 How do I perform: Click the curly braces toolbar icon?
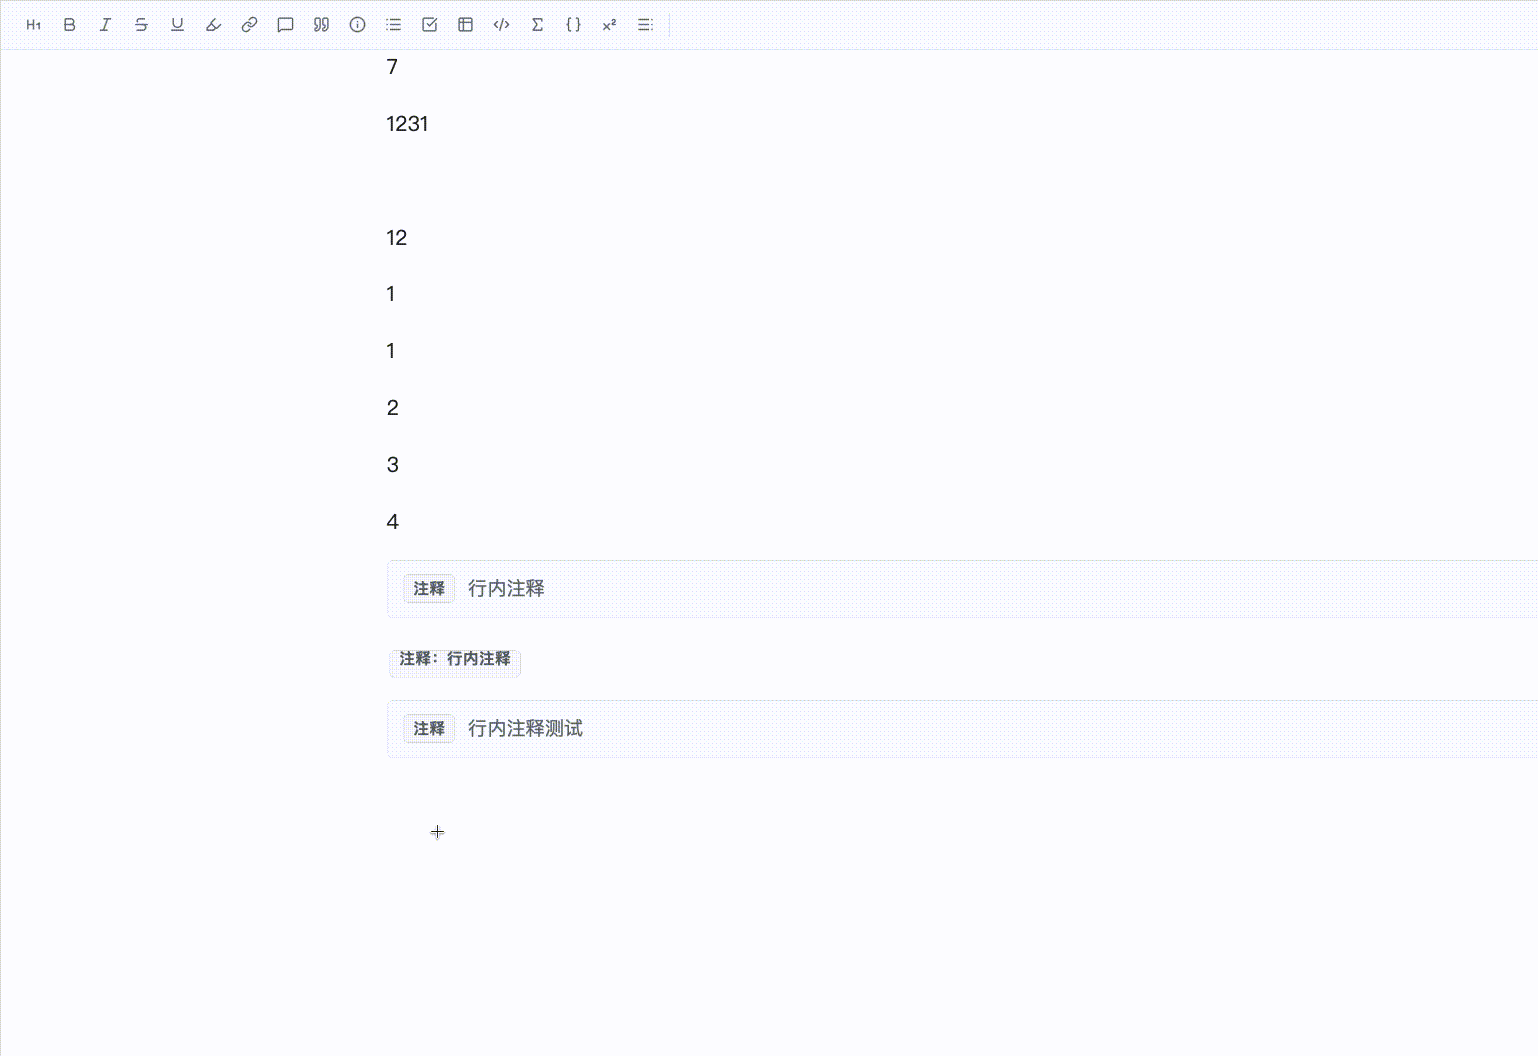(x=573, y=25)
